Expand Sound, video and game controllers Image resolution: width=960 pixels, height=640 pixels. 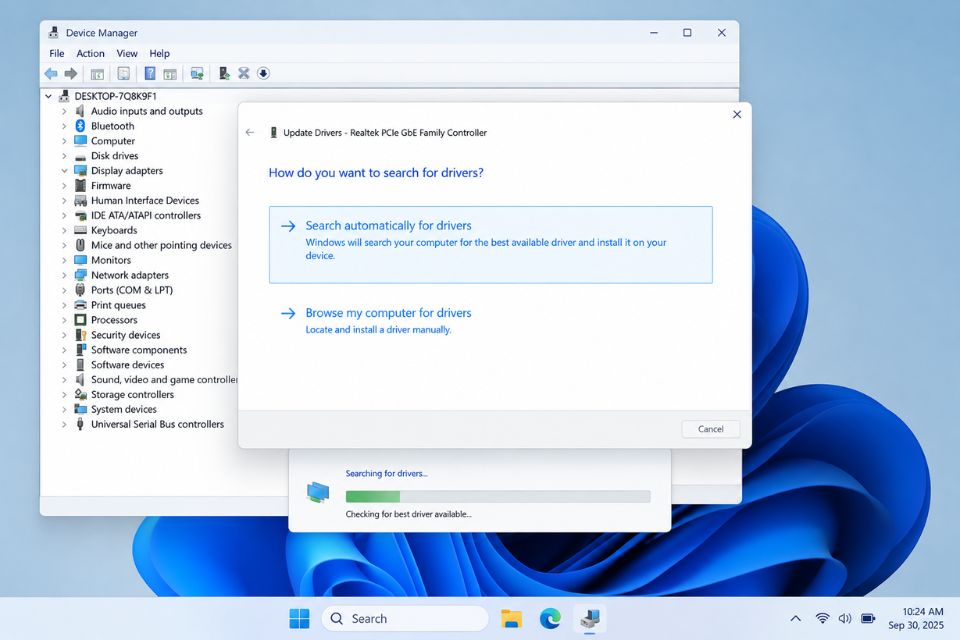[x=64, y=379]
